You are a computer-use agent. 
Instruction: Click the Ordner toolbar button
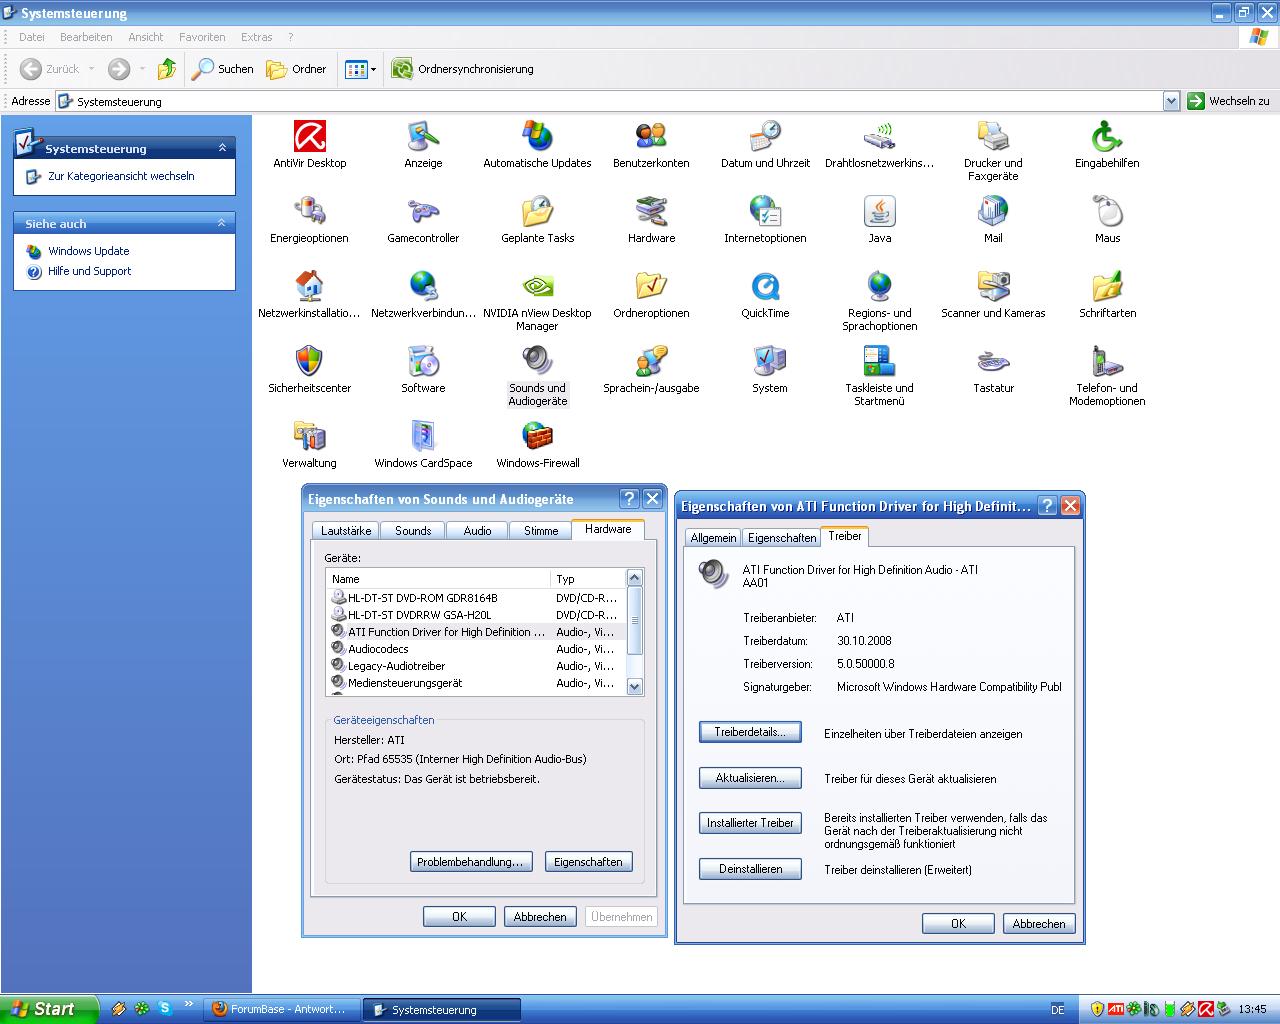[297, 69]
